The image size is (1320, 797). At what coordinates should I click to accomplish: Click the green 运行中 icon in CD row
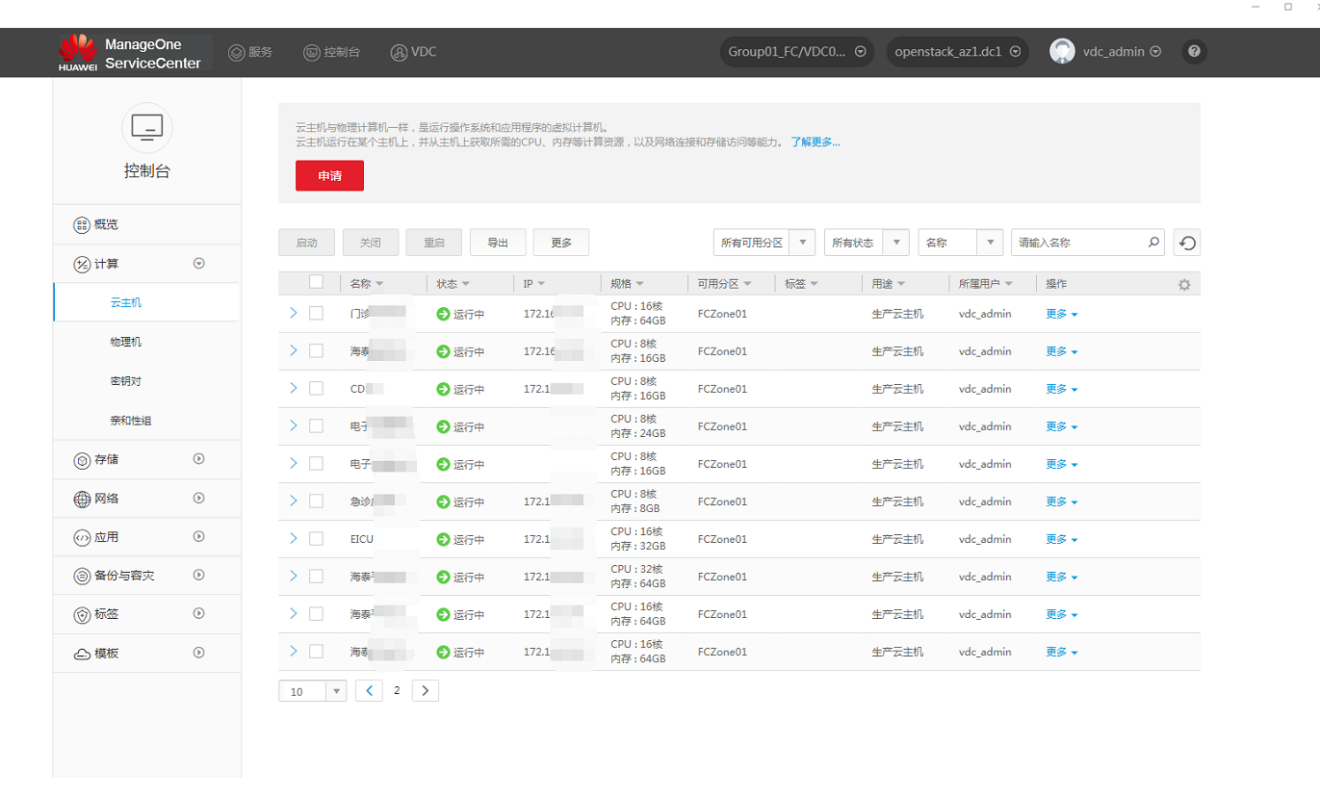pos(443,389)
